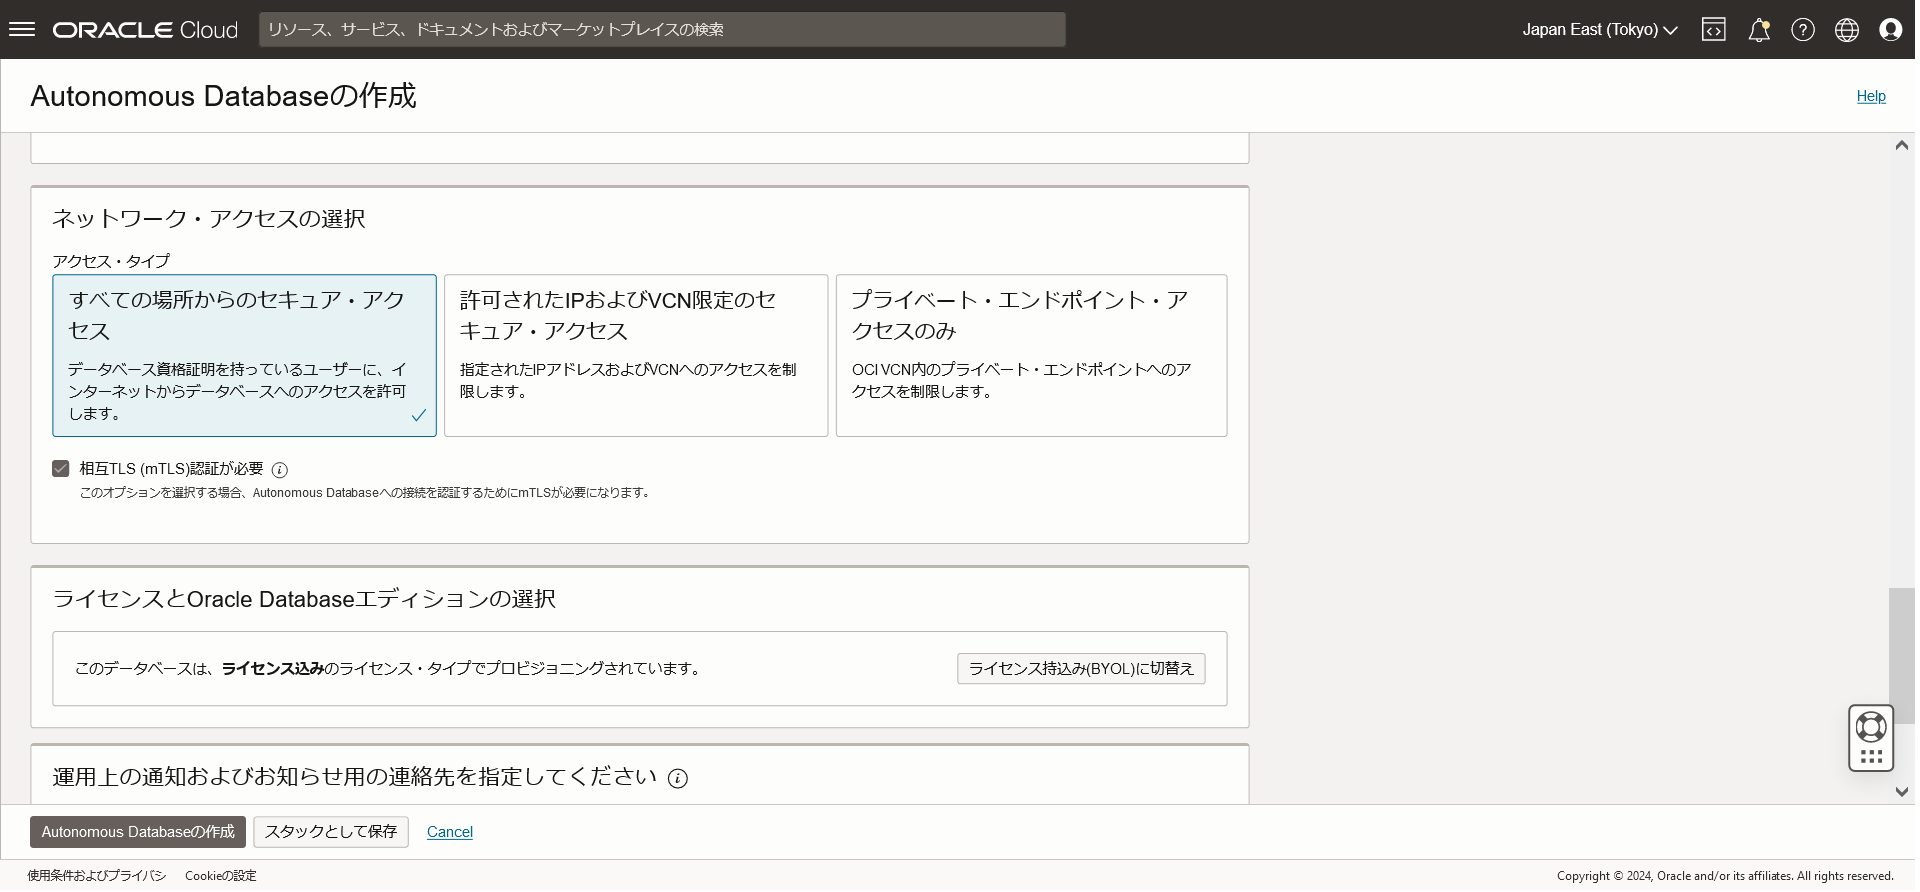
Task: Click info icon beside contacts section heading
Action: (678, 779)
